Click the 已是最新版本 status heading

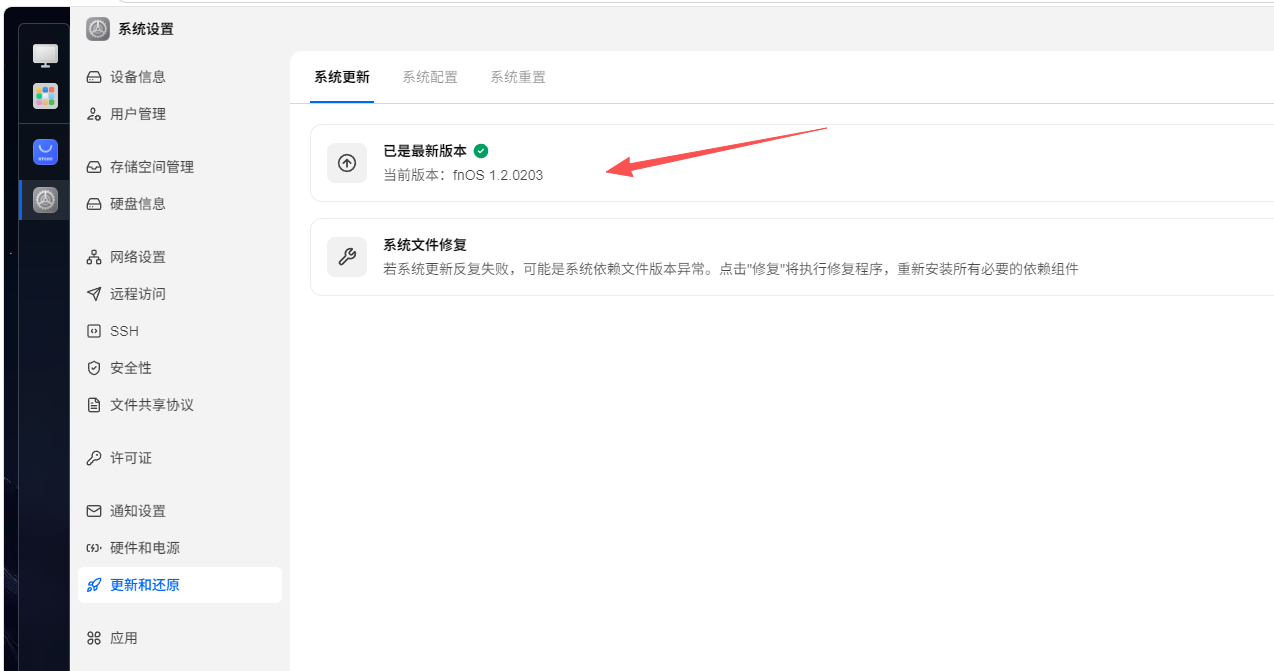pyautogui.click(x=425, y=151)
